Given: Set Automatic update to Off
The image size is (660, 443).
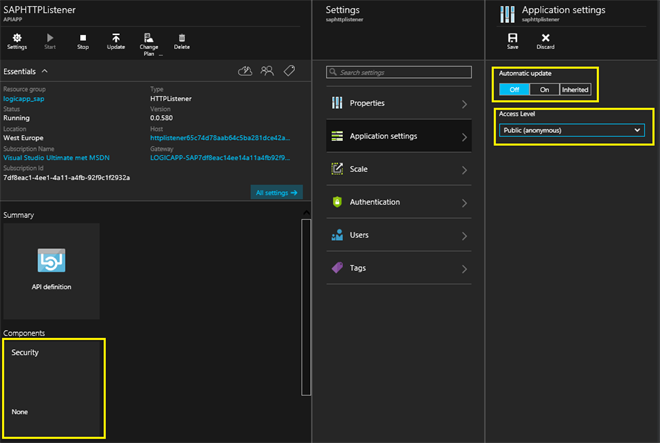Looking at the screenshot, I should [514, 89].
